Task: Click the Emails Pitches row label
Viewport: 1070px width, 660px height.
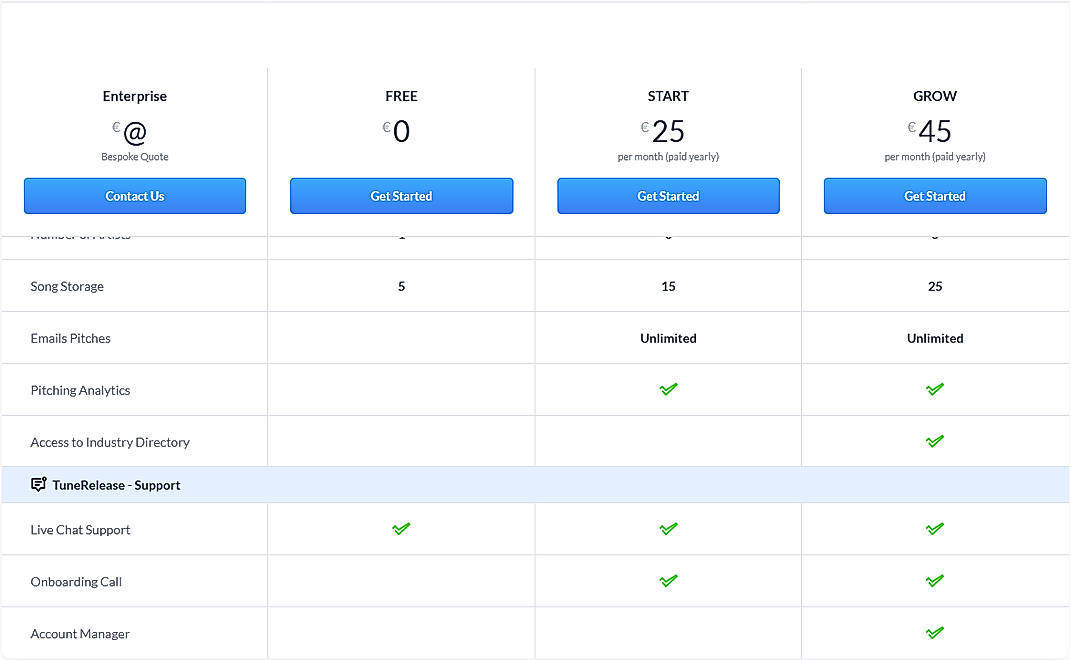Action: click(68, 338)
